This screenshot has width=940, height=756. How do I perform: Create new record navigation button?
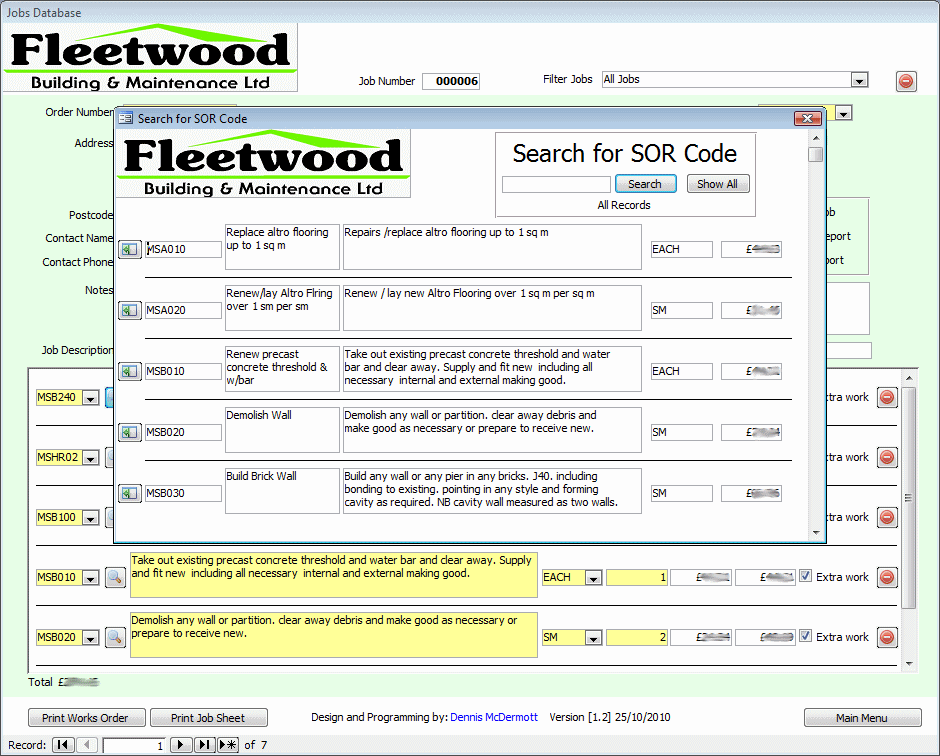click(x=227, y=745)
